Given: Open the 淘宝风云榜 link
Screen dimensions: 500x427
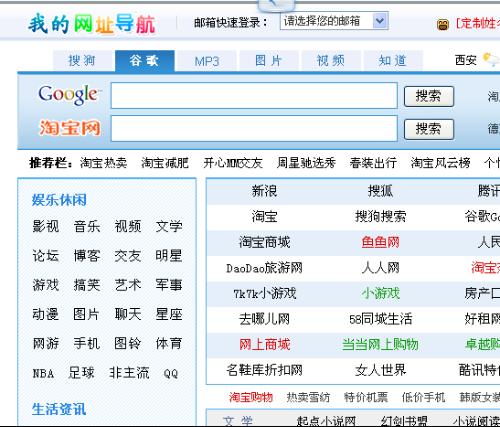Looking at the screenshot, I should (441, 163).
